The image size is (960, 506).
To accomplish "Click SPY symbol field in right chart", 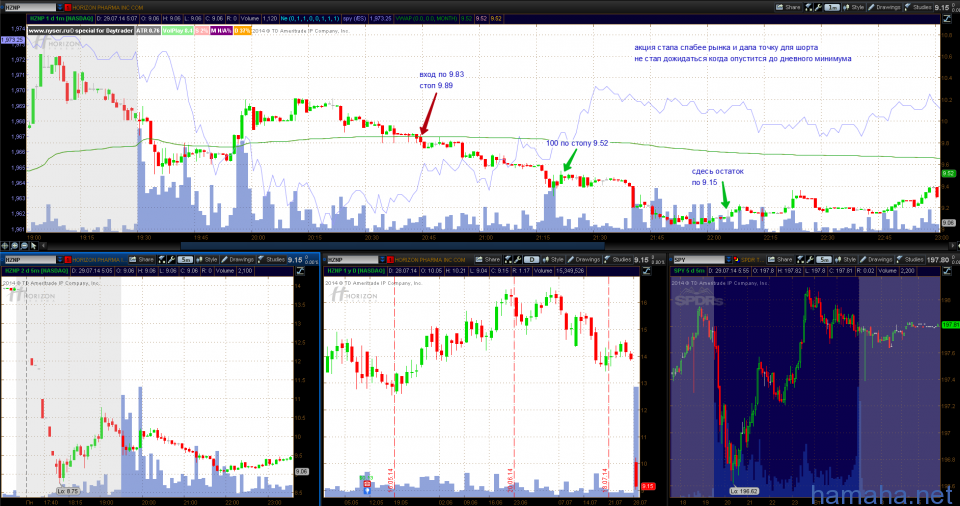I will click(698, 260).
